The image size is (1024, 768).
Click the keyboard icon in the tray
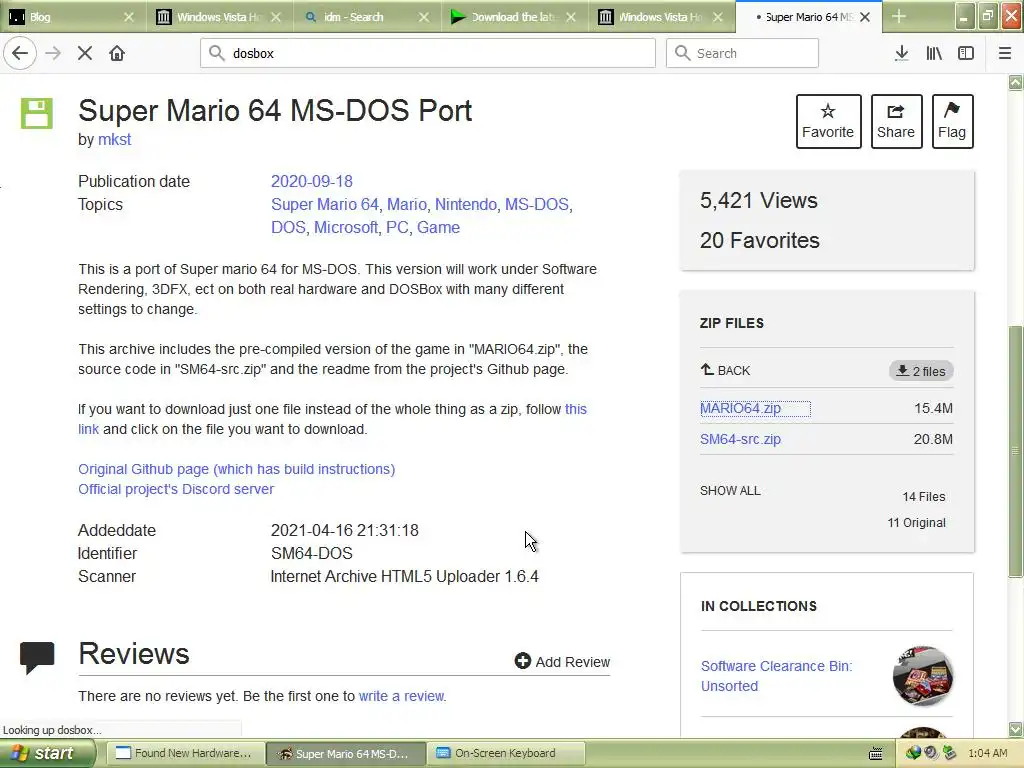coord(876,754)
